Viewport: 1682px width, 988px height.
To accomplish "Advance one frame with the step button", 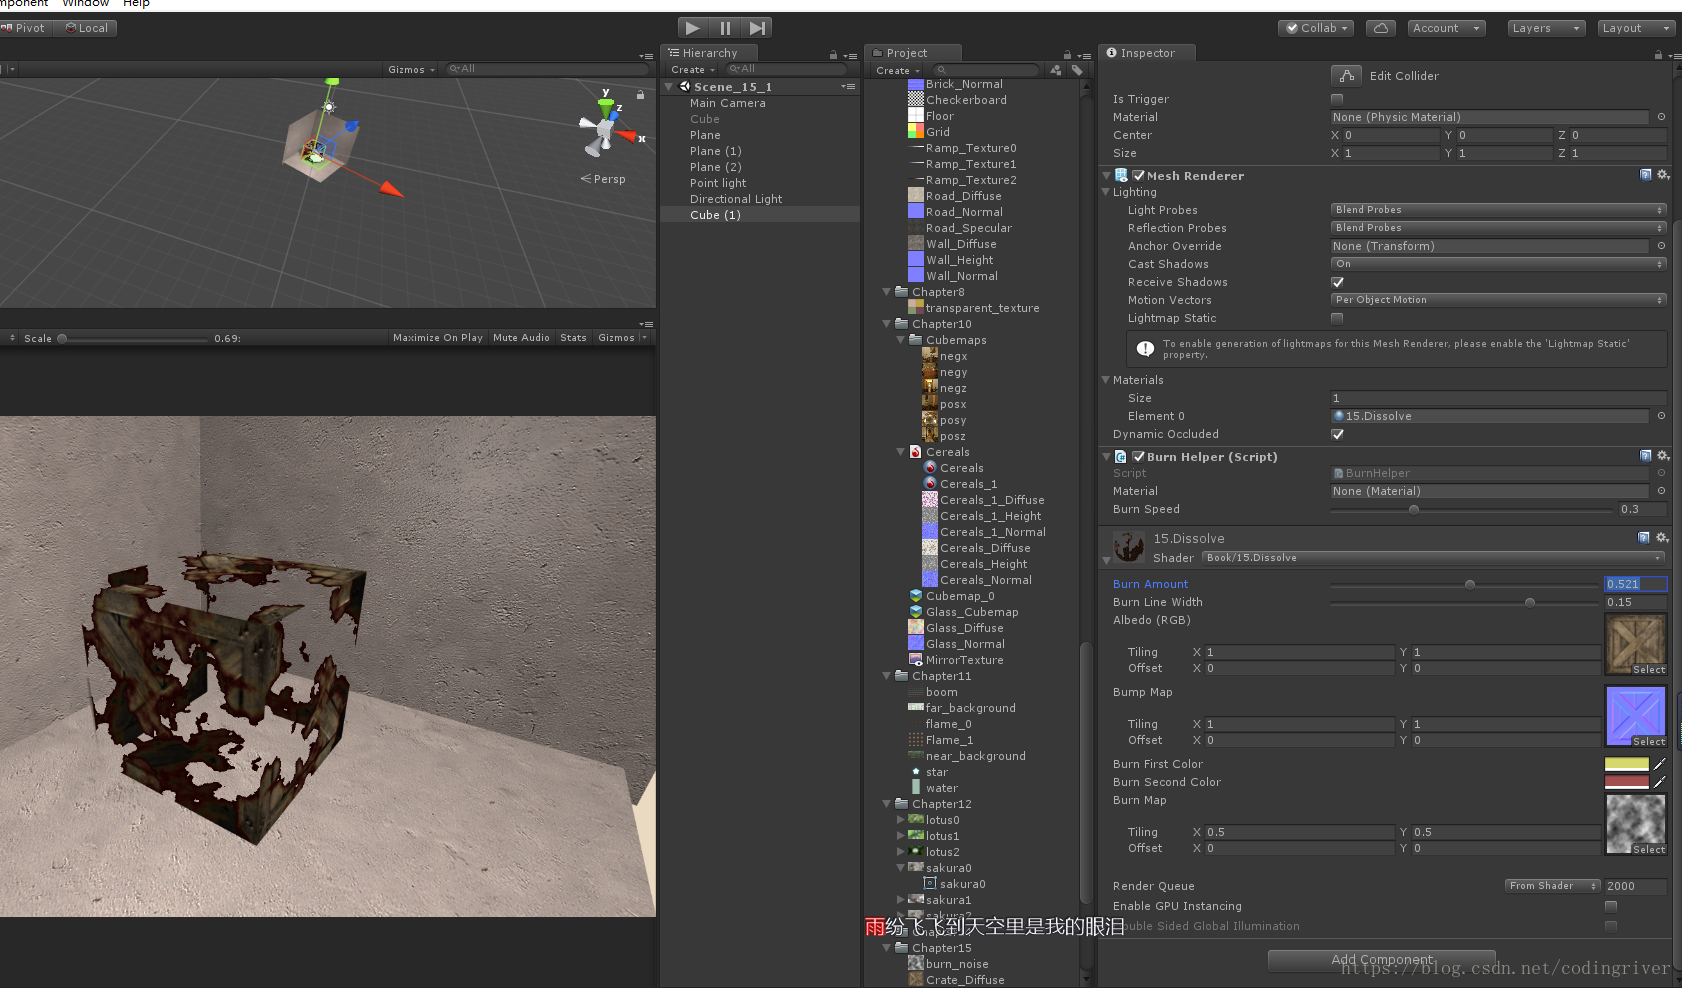I will click(757, 28).
